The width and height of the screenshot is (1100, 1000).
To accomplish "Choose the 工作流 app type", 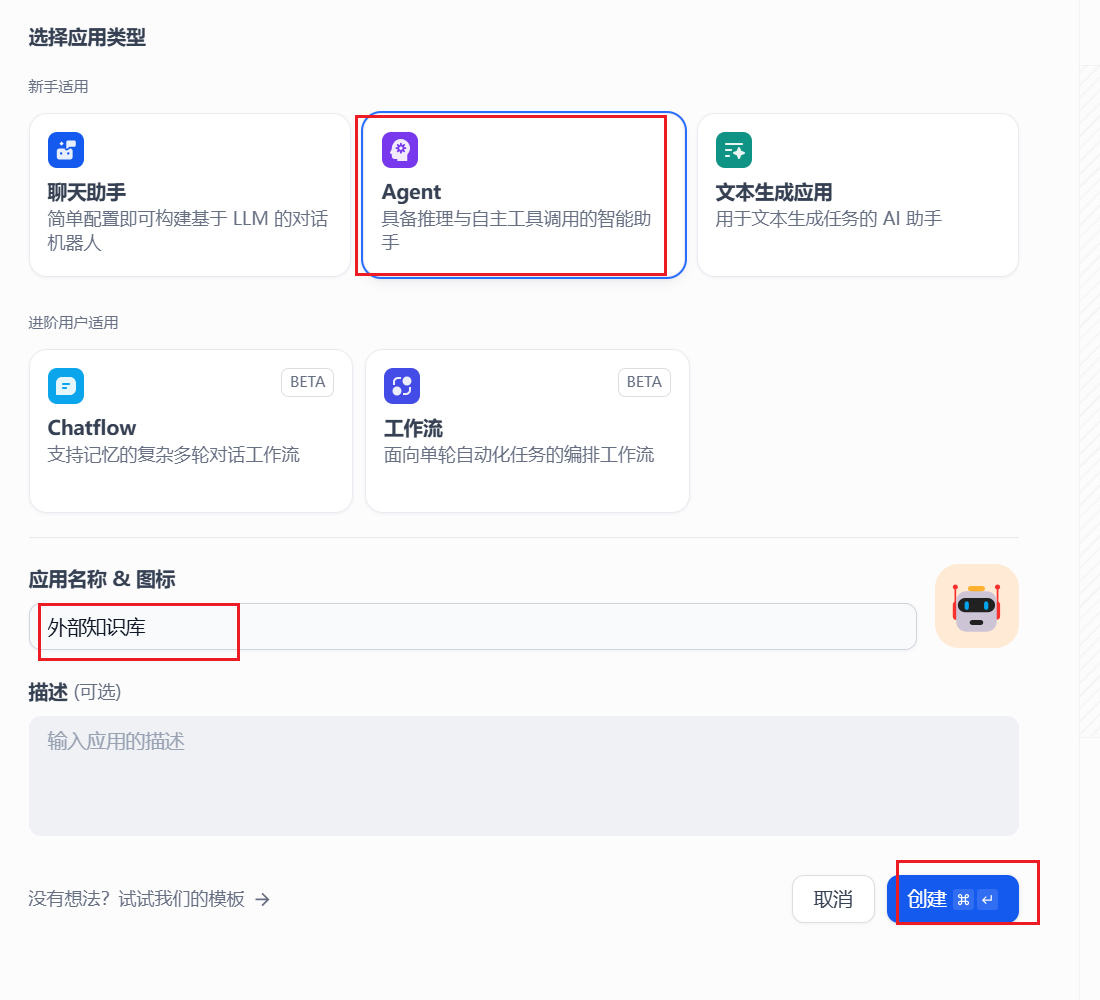I will (x=527, y=431).
